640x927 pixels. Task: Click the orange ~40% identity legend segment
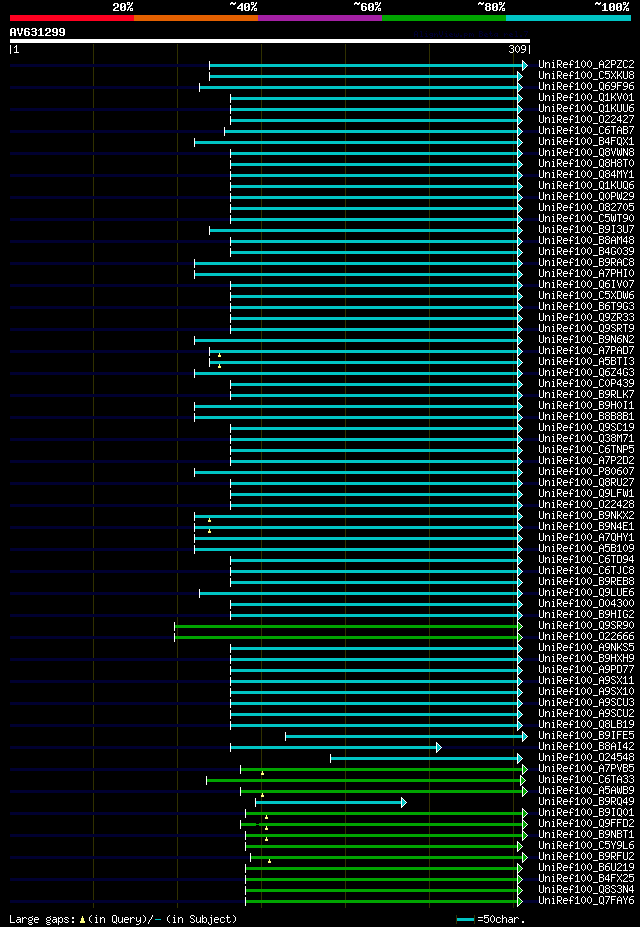point(196,18)
